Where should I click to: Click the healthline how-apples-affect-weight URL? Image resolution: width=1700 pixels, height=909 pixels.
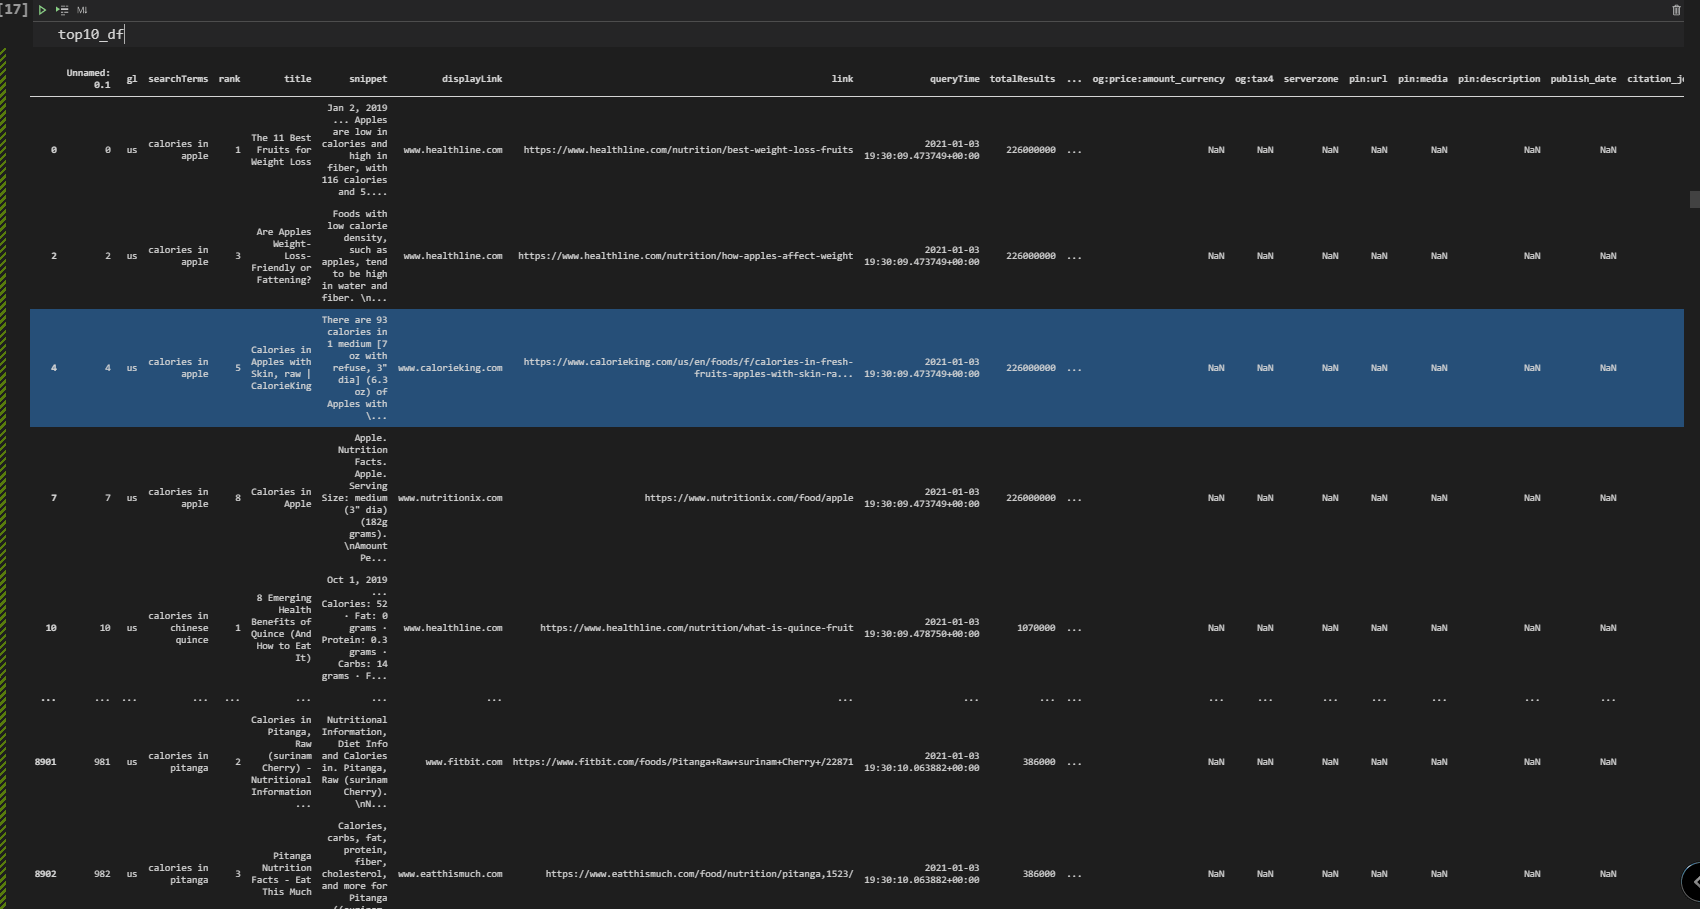[x=685, y=256]
